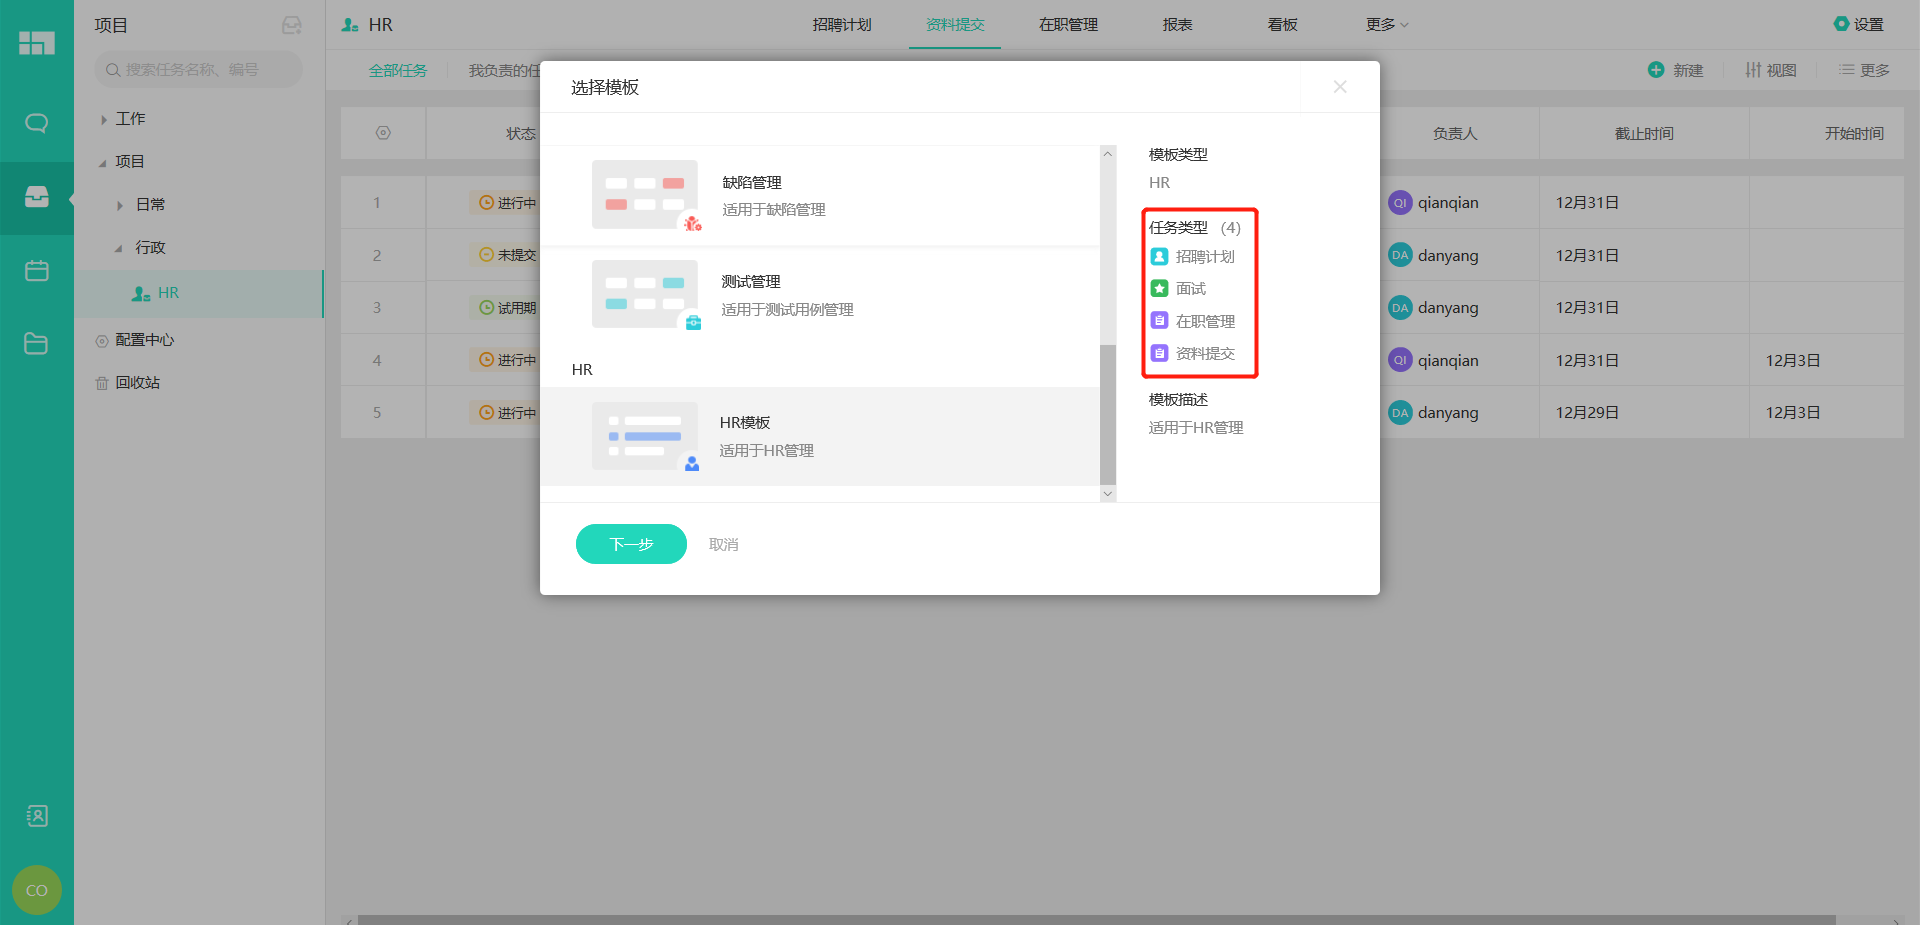Click the 取消 button
The width and height of the screenshot is (1920, 925).
(723, 544)
